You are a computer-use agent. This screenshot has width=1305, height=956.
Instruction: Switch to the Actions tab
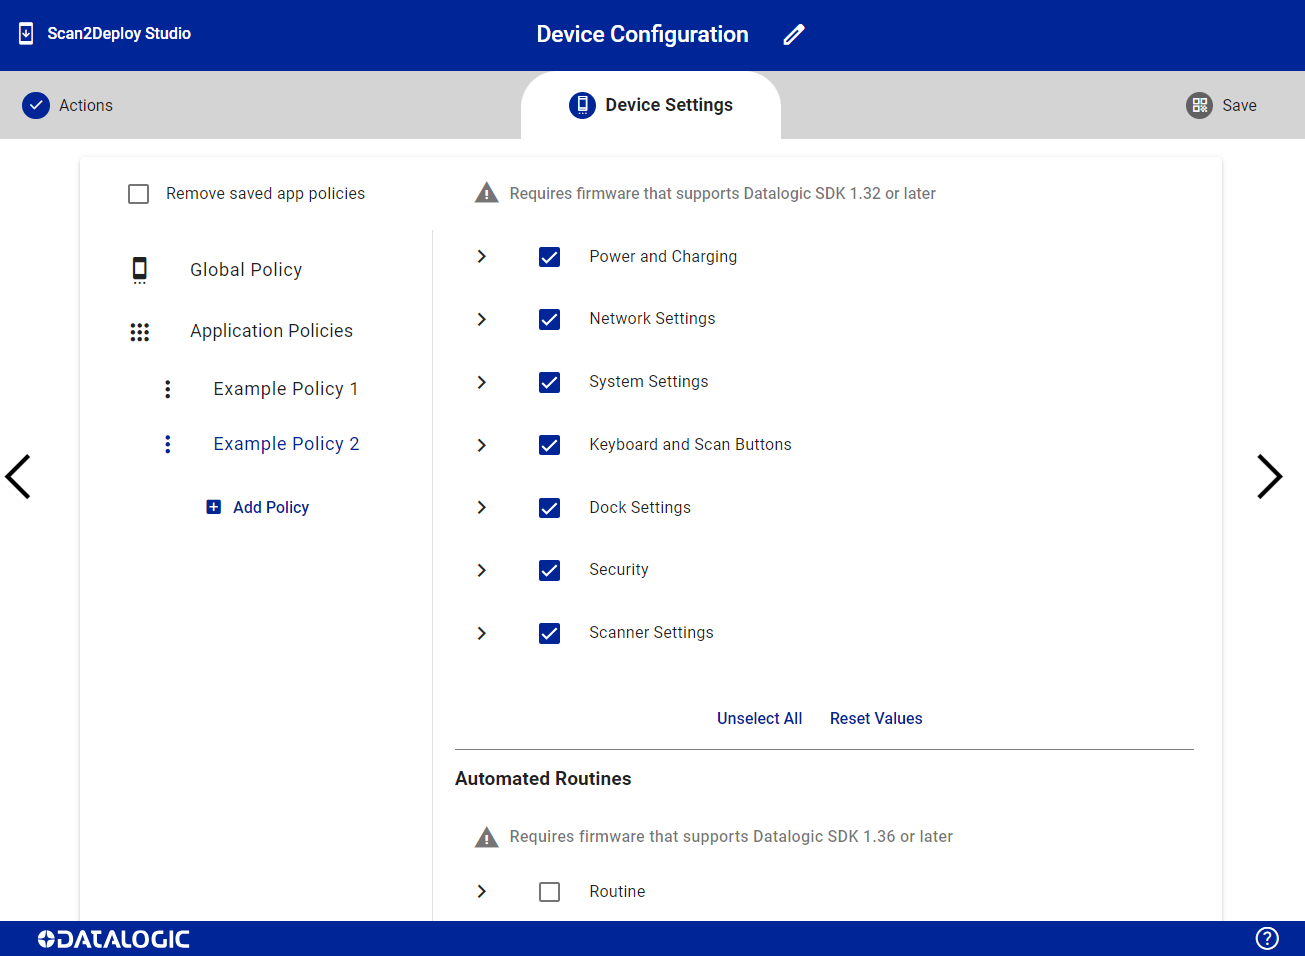(x=68, y=105)
